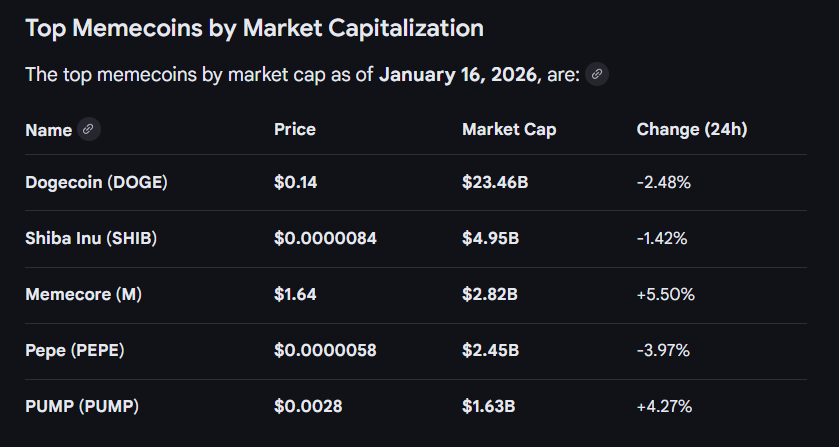This screenshot has width=839, height=447.
Task: Click Memecore's +5.50% change value
Action: 665,294
